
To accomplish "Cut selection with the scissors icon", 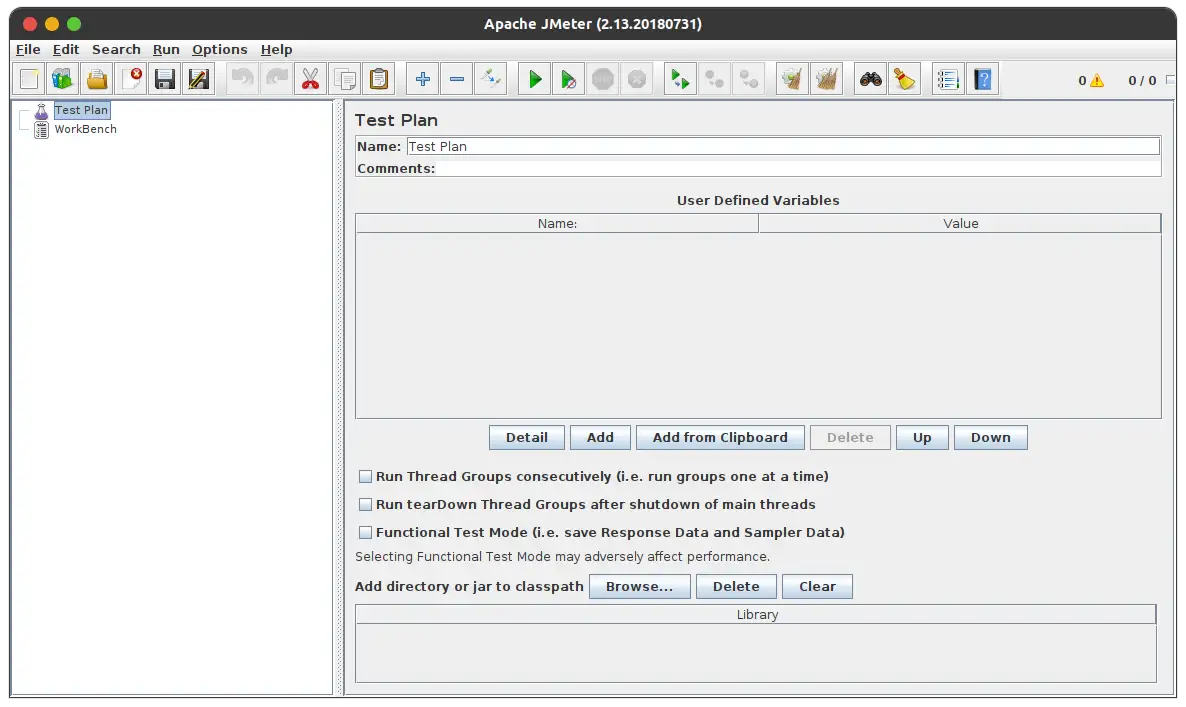I will (x=311, y=79).
